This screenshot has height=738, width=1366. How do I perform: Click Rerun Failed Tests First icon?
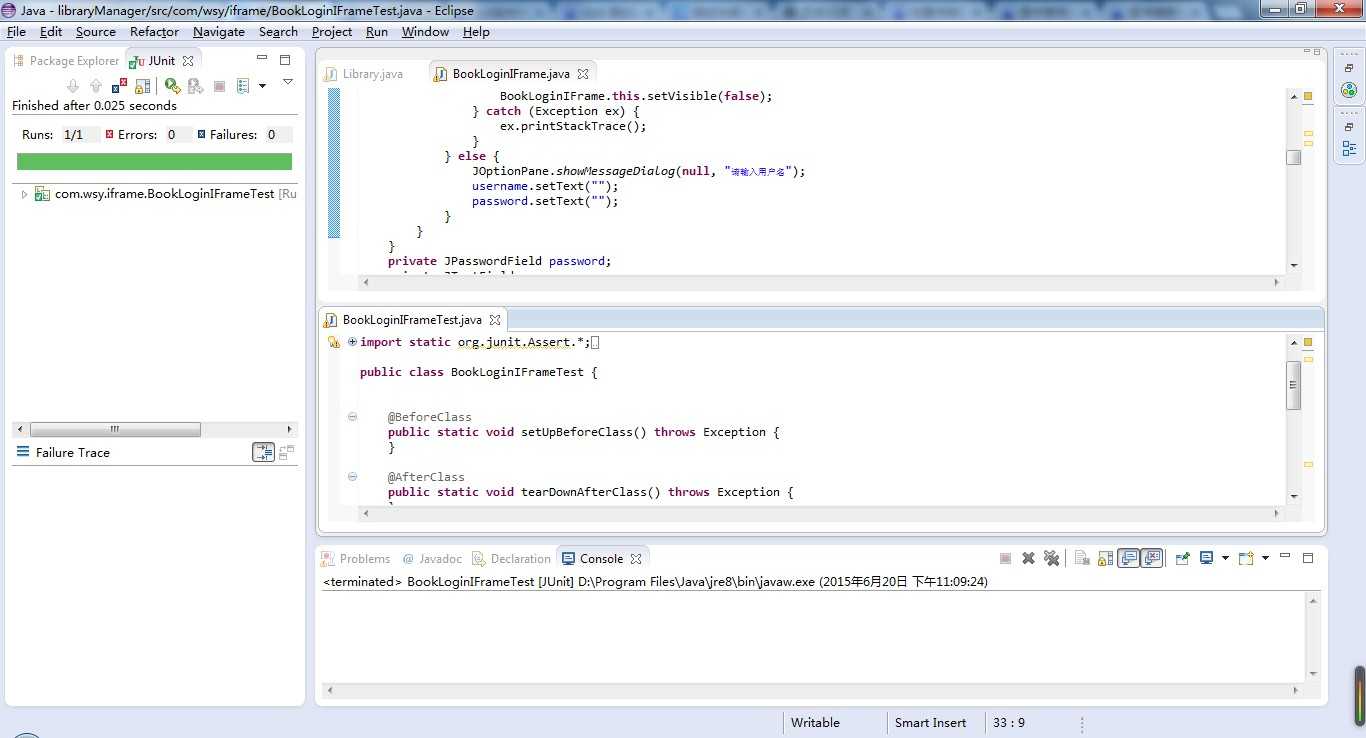point(196,86)
